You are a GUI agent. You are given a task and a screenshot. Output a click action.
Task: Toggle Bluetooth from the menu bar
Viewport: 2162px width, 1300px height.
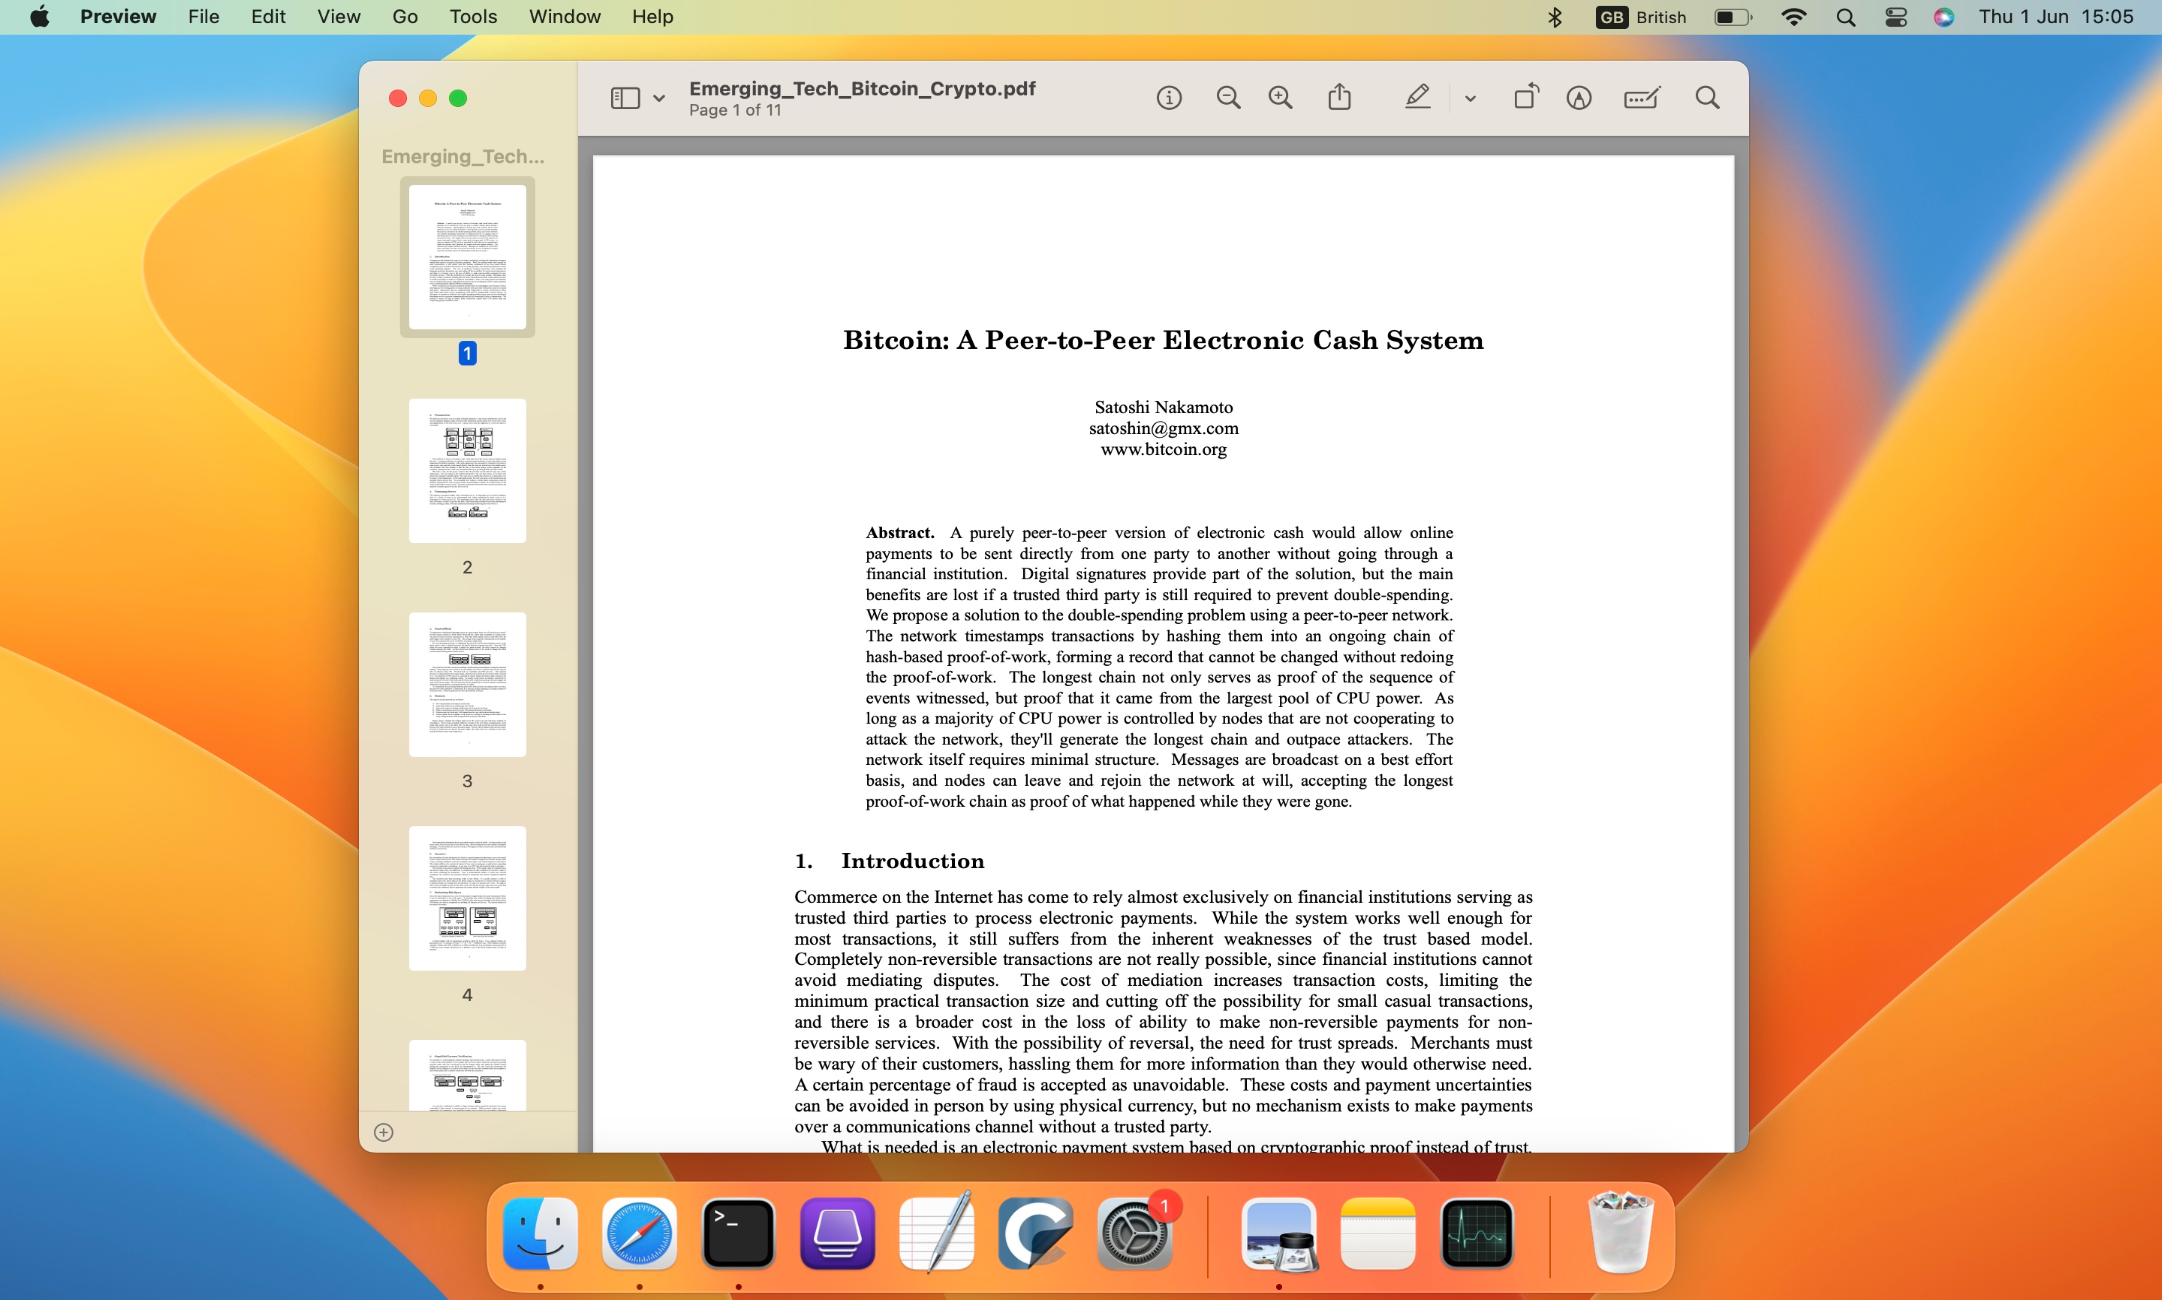coord(1554,17)
